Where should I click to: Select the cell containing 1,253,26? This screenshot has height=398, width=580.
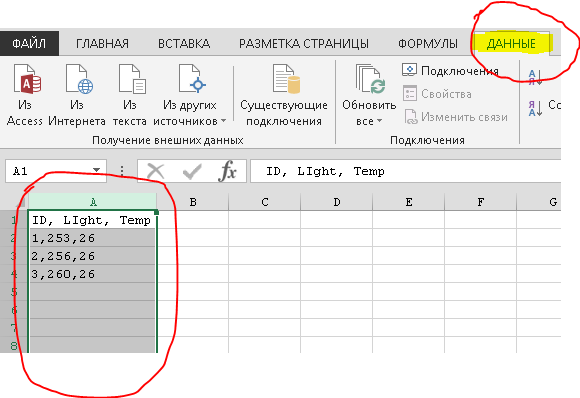click(x=92, y=238)
